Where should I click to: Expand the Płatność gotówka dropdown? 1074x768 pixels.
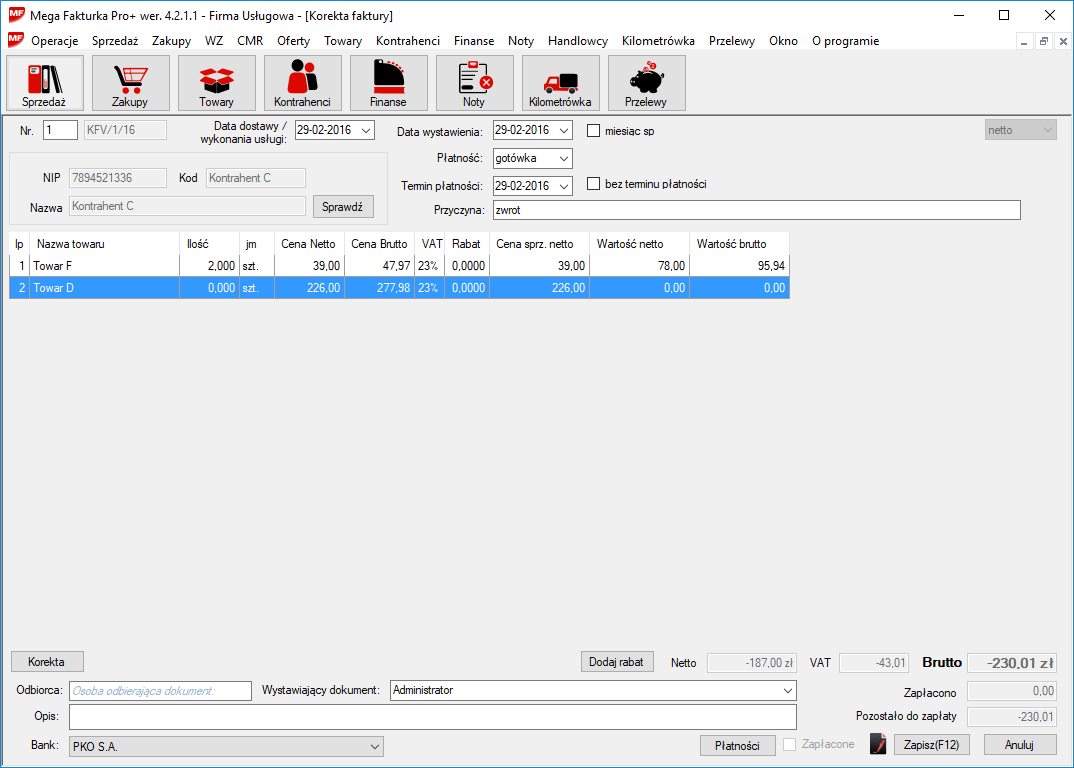coord(564,158)
